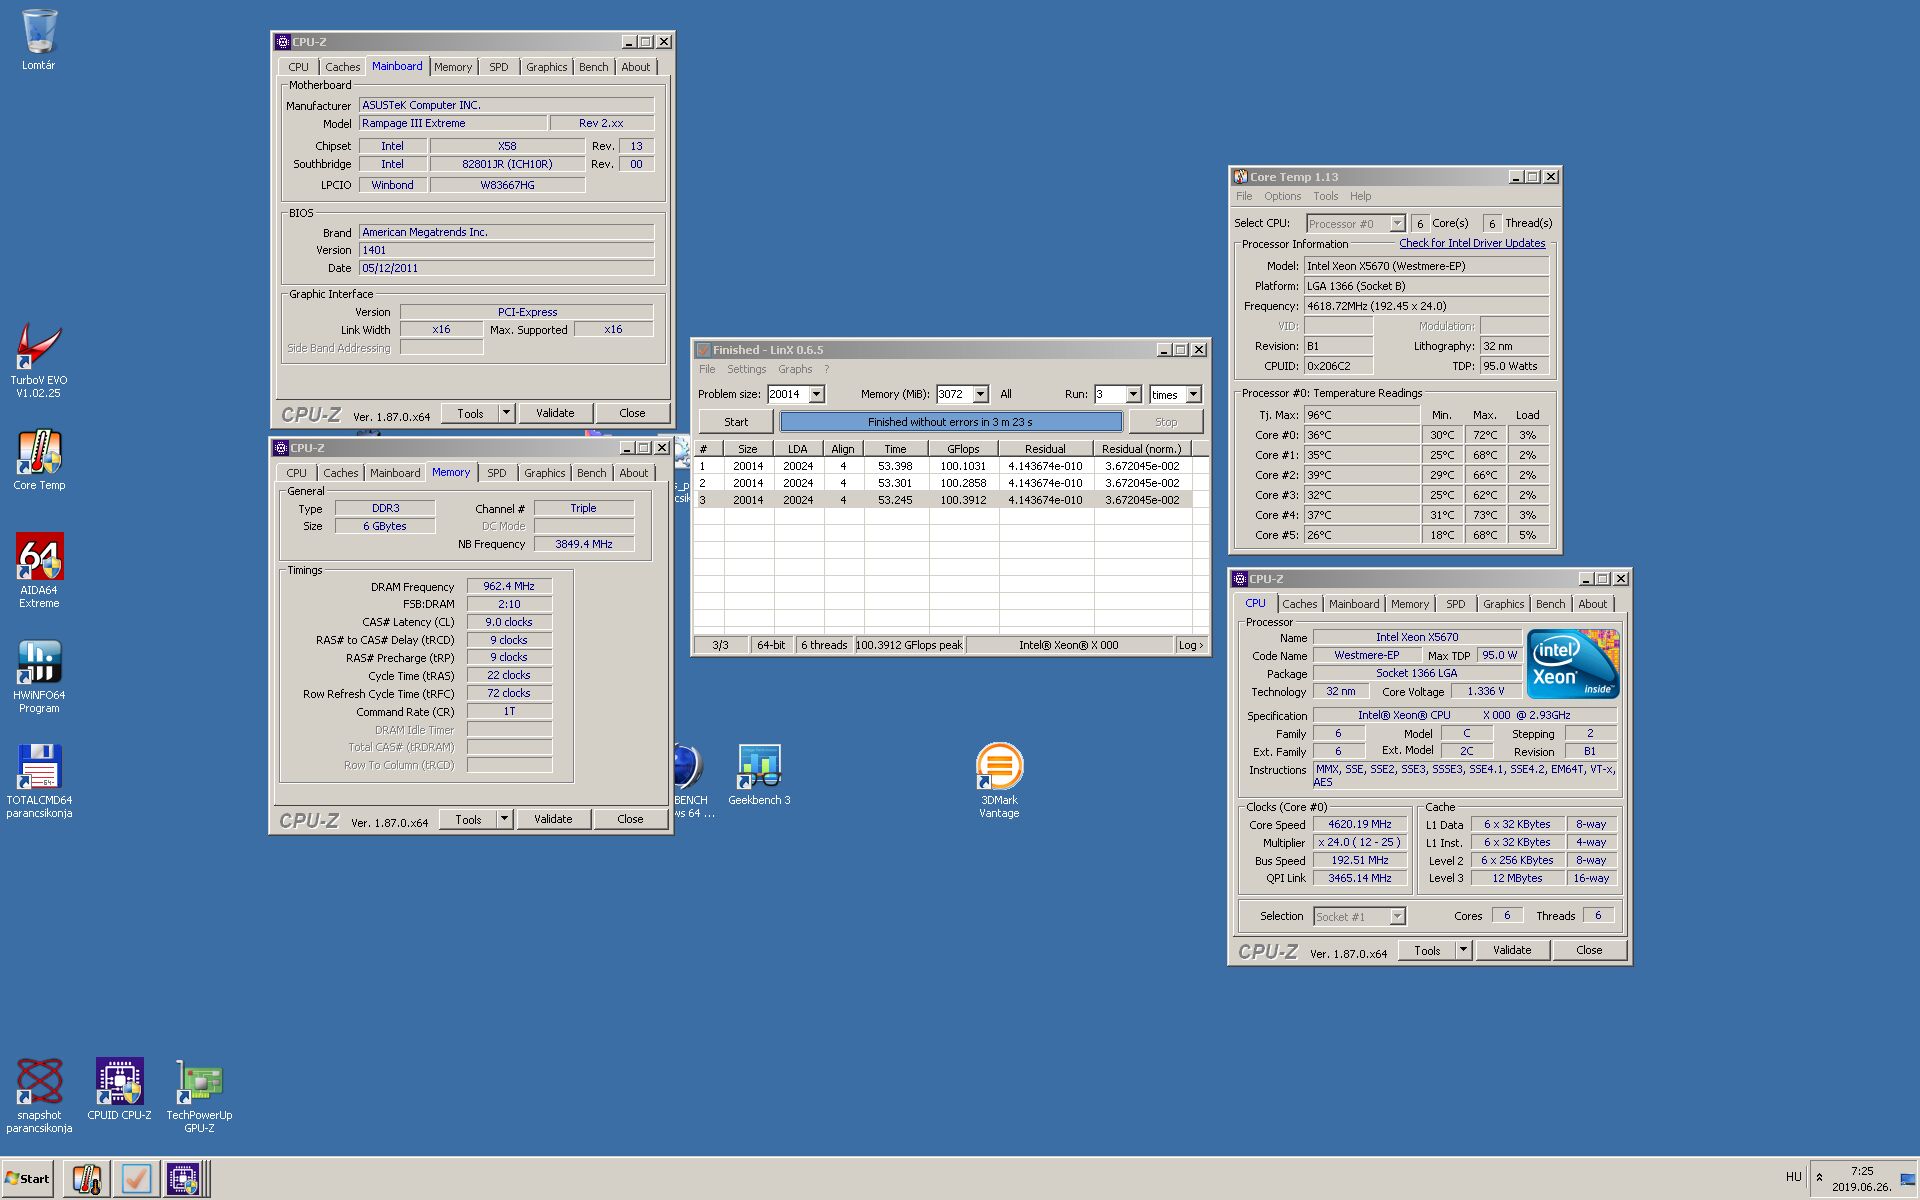
Task: Click Start button in LinX
Action: pos(735,422)
